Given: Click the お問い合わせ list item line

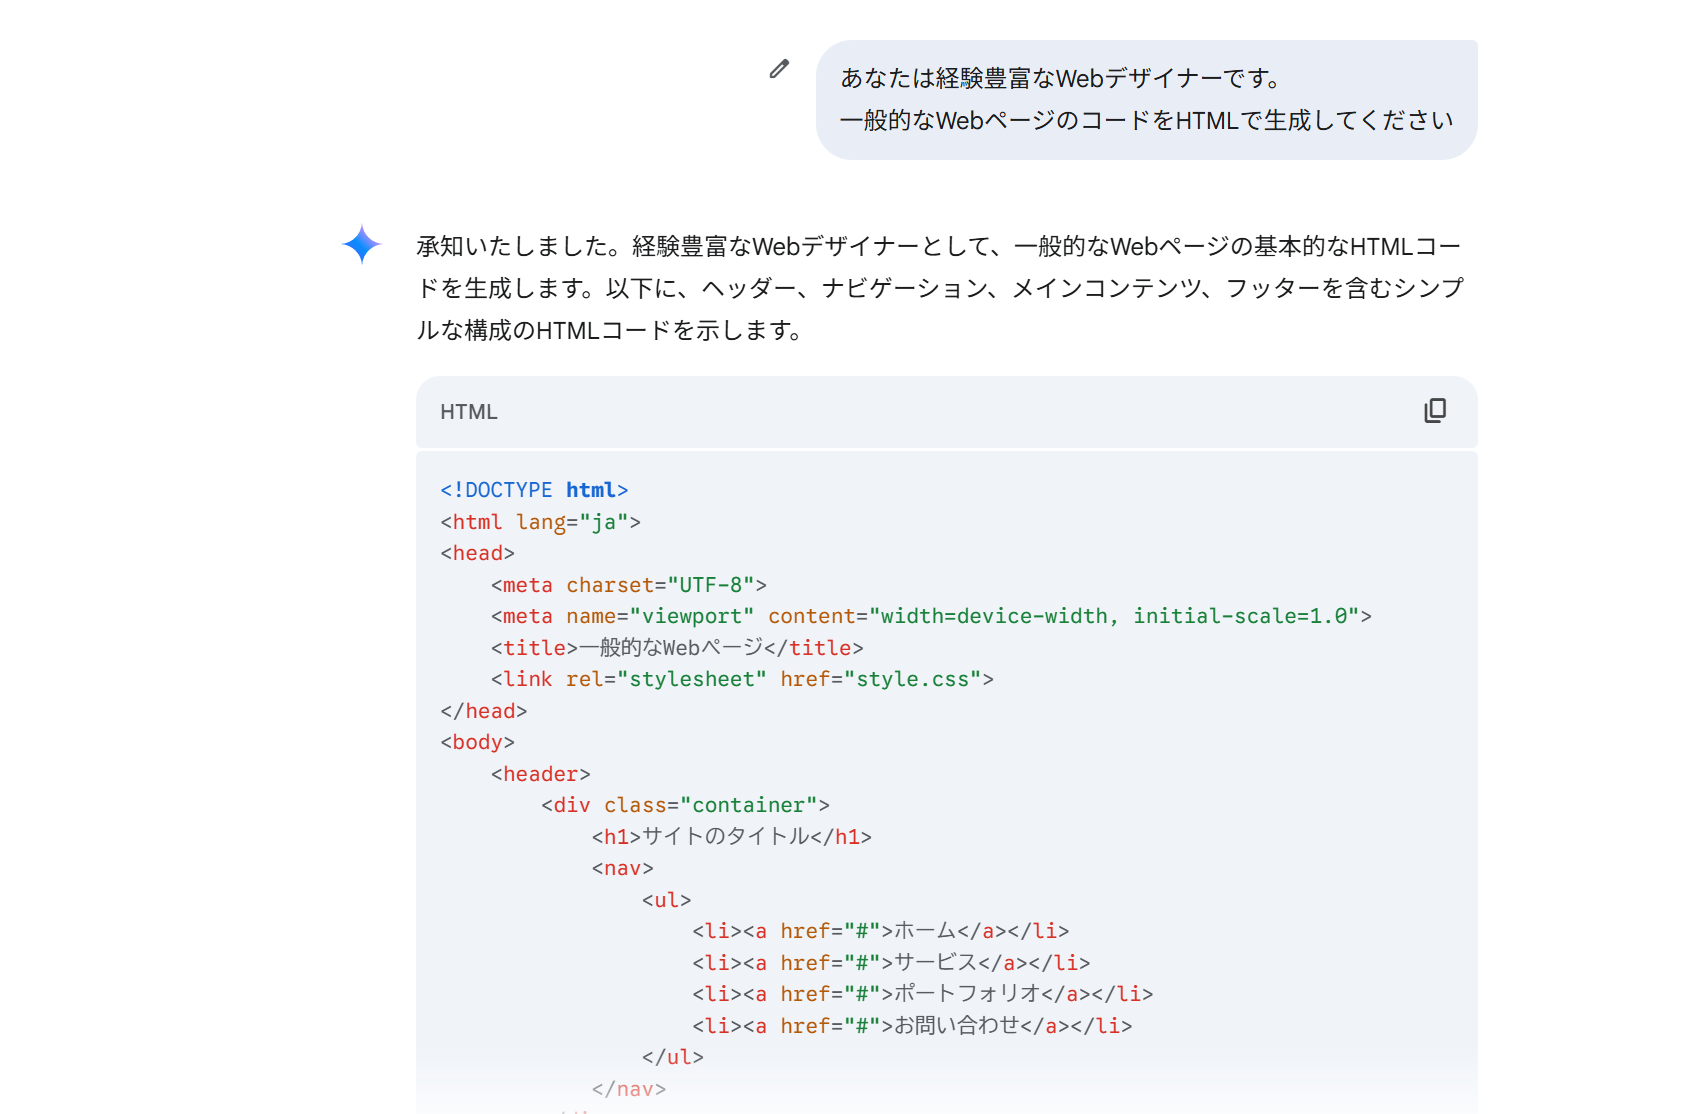Looking at the screenshot, I should pos(912,1026).
